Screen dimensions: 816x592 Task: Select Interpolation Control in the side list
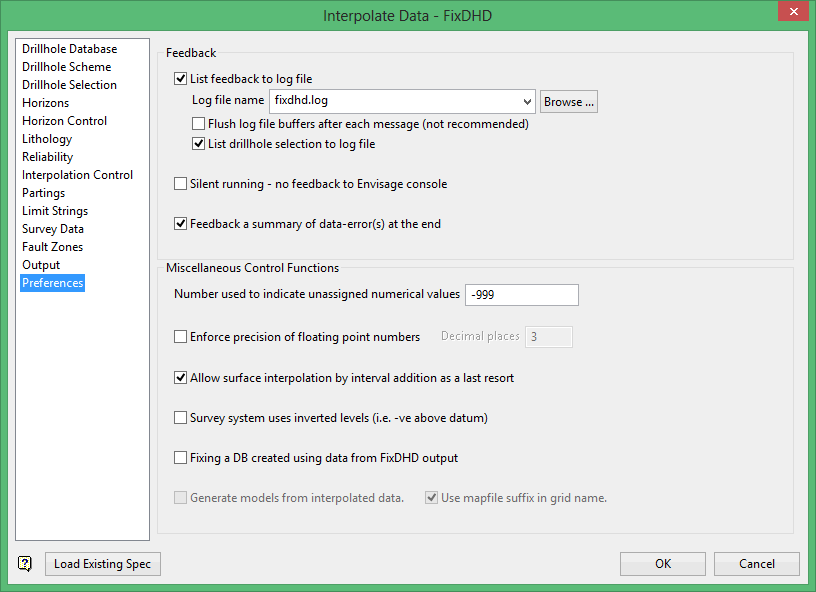point(77,175)
